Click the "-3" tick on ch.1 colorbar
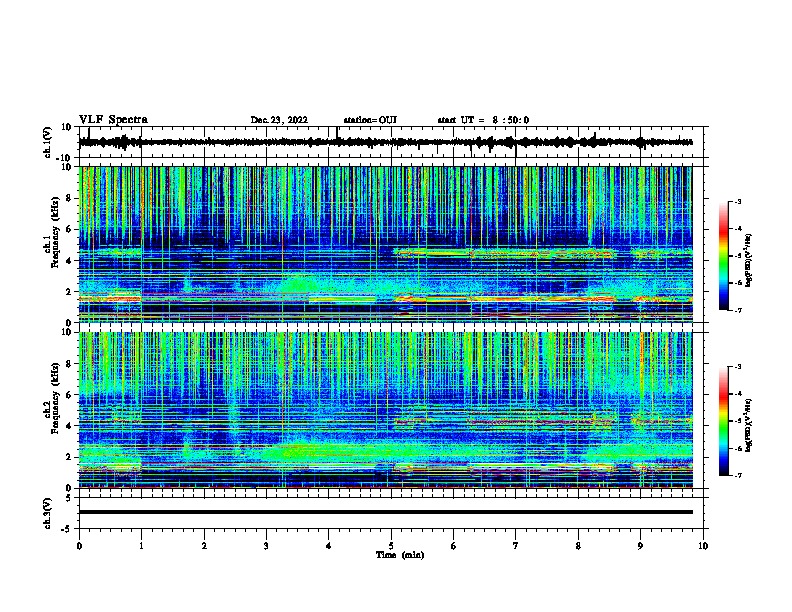 coord(737,202)
